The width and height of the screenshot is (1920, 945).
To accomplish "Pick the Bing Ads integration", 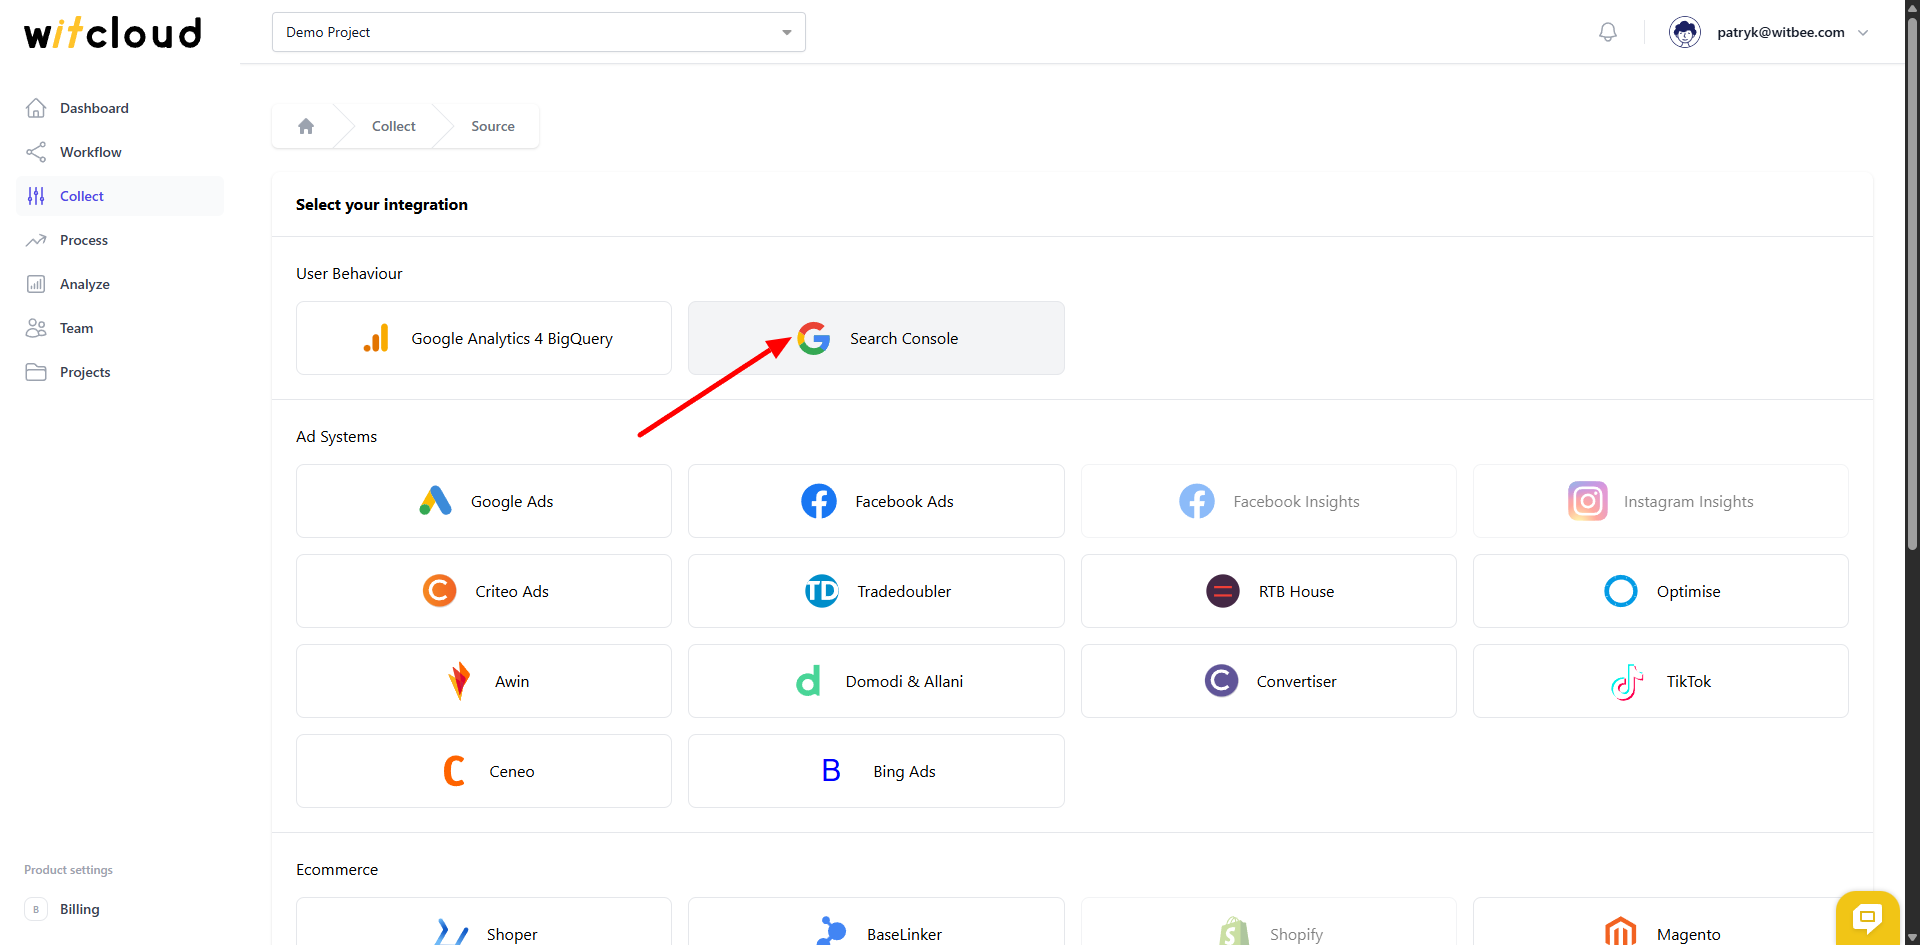I will tap(876, 771).
